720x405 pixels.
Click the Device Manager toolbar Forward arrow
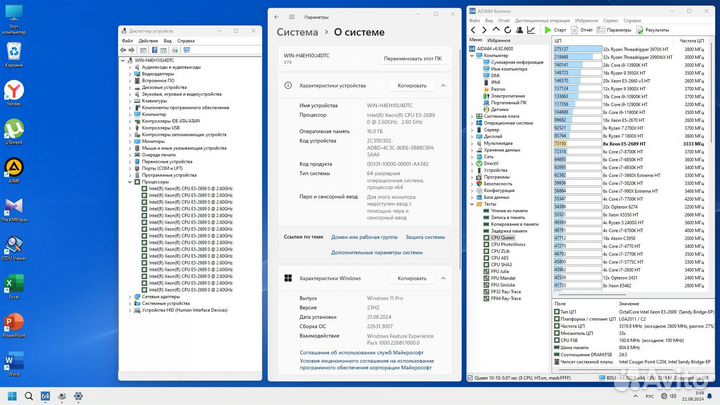point(132,50)
